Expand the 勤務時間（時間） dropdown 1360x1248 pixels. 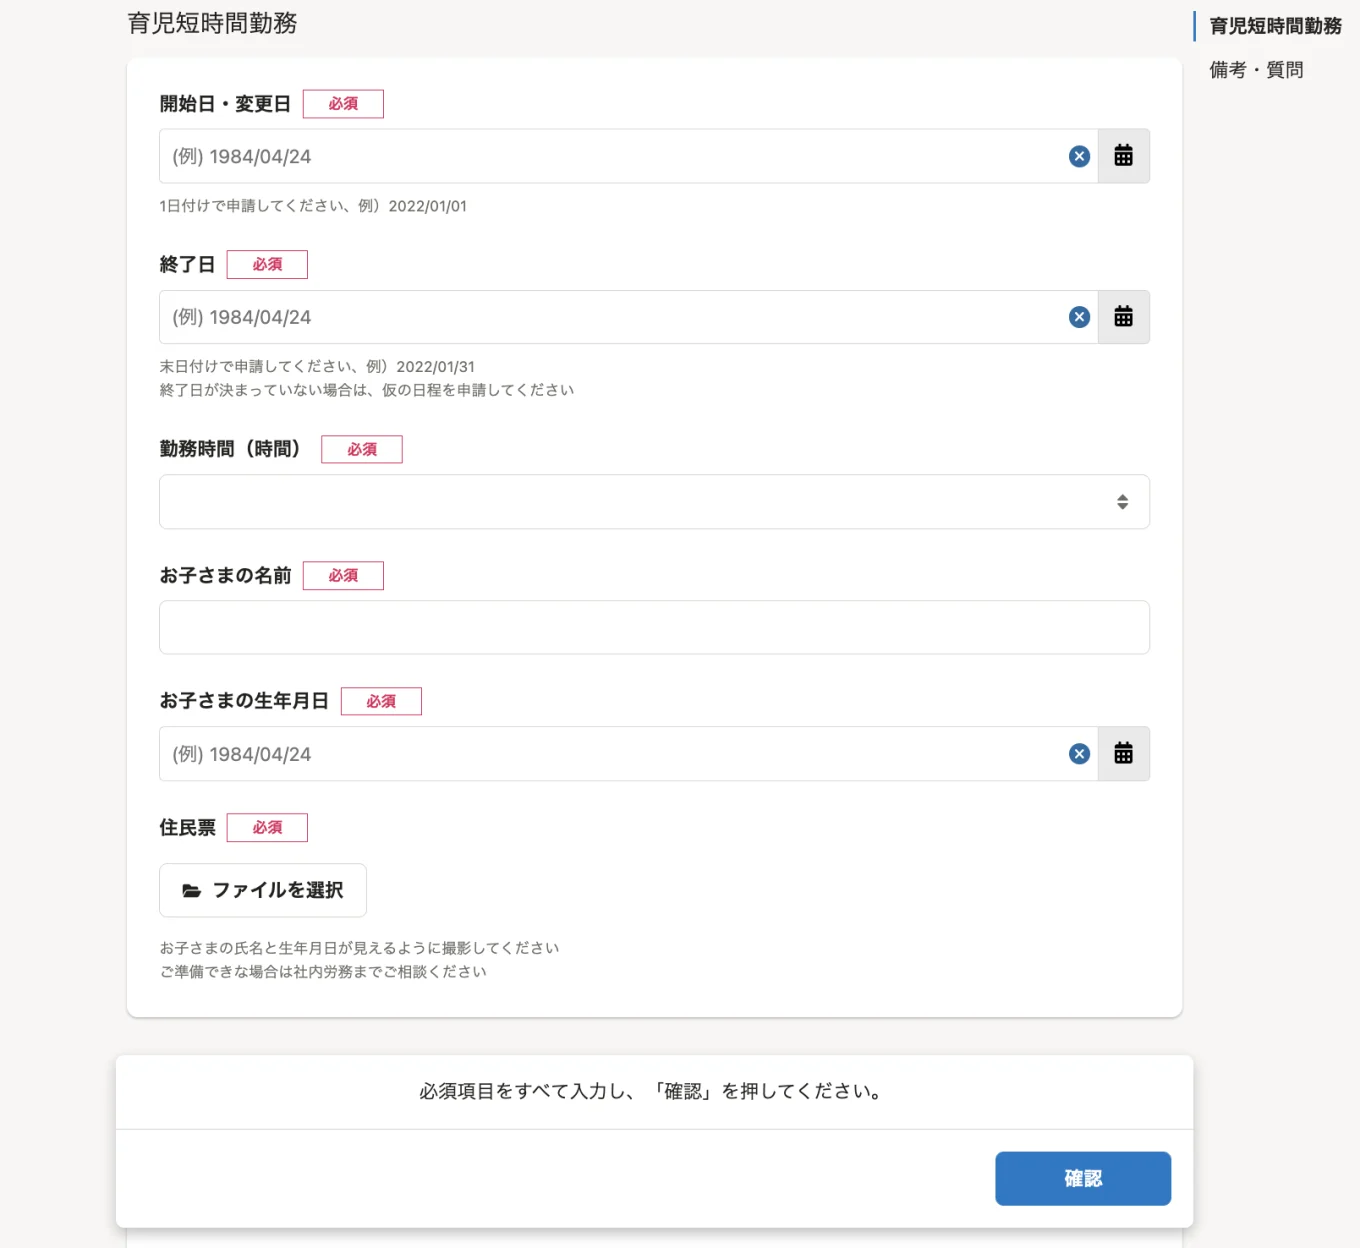pos(654,502)
